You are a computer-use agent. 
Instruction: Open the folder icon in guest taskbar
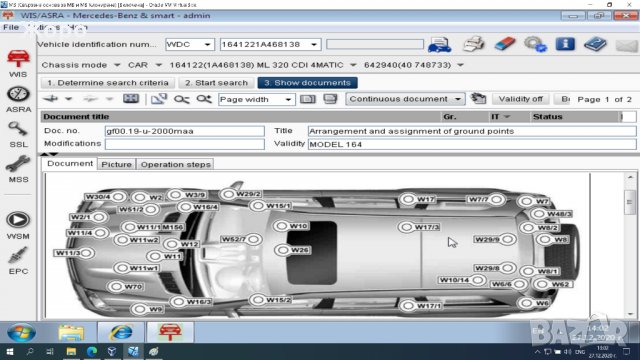71,332
